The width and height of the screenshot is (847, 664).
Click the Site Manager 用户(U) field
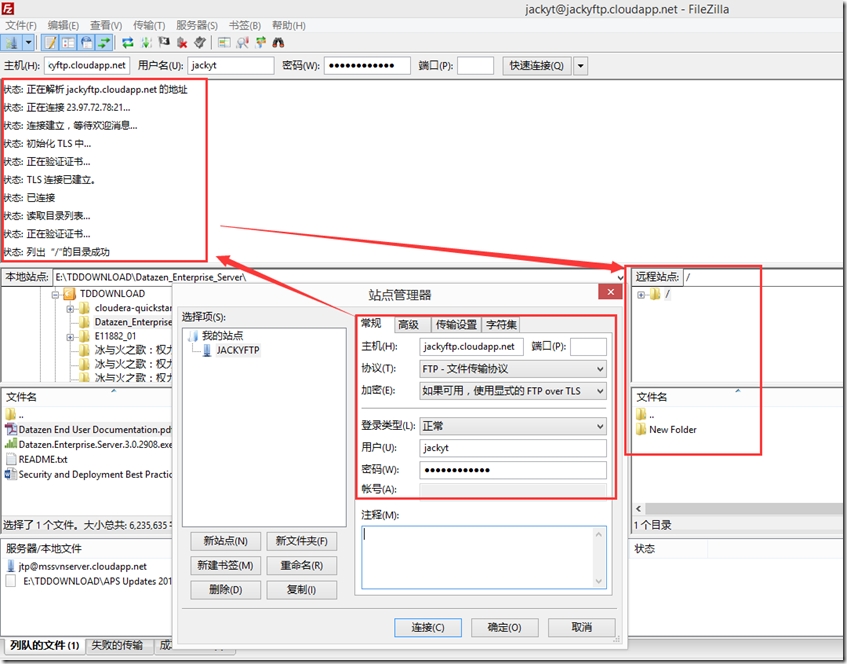click(513, 448)
